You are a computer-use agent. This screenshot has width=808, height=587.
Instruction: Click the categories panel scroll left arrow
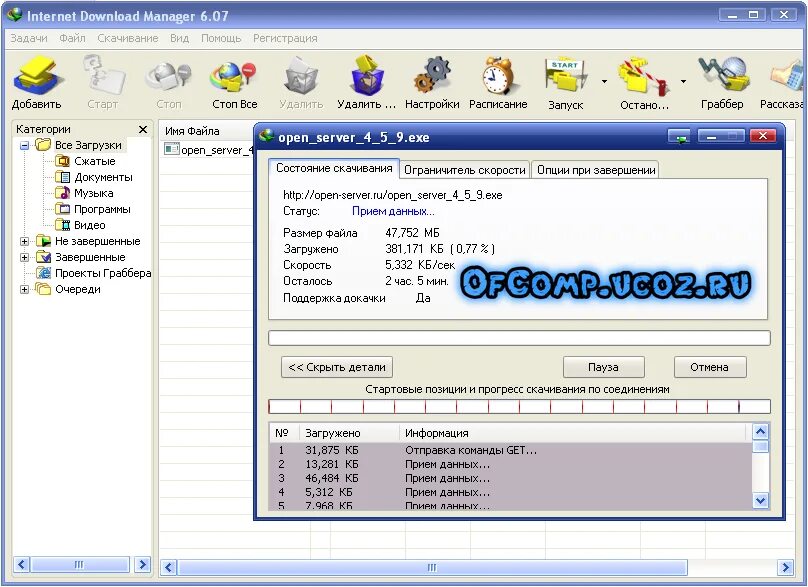click(x=21, y=564)
